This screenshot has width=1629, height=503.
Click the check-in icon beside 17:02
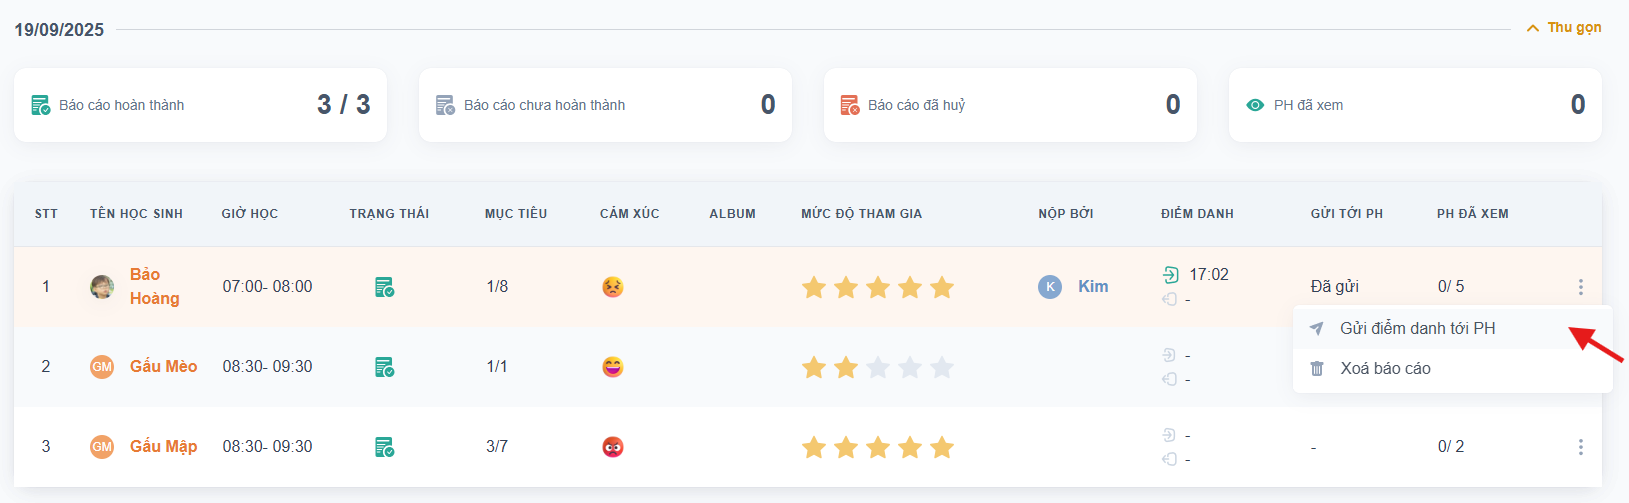point(1170,275)
